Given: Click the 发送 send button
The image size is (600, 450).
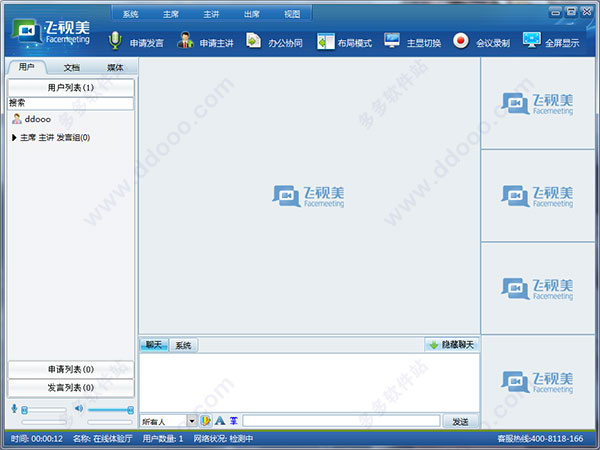Looking at the screenshot, I should click(x=460, y=421).
